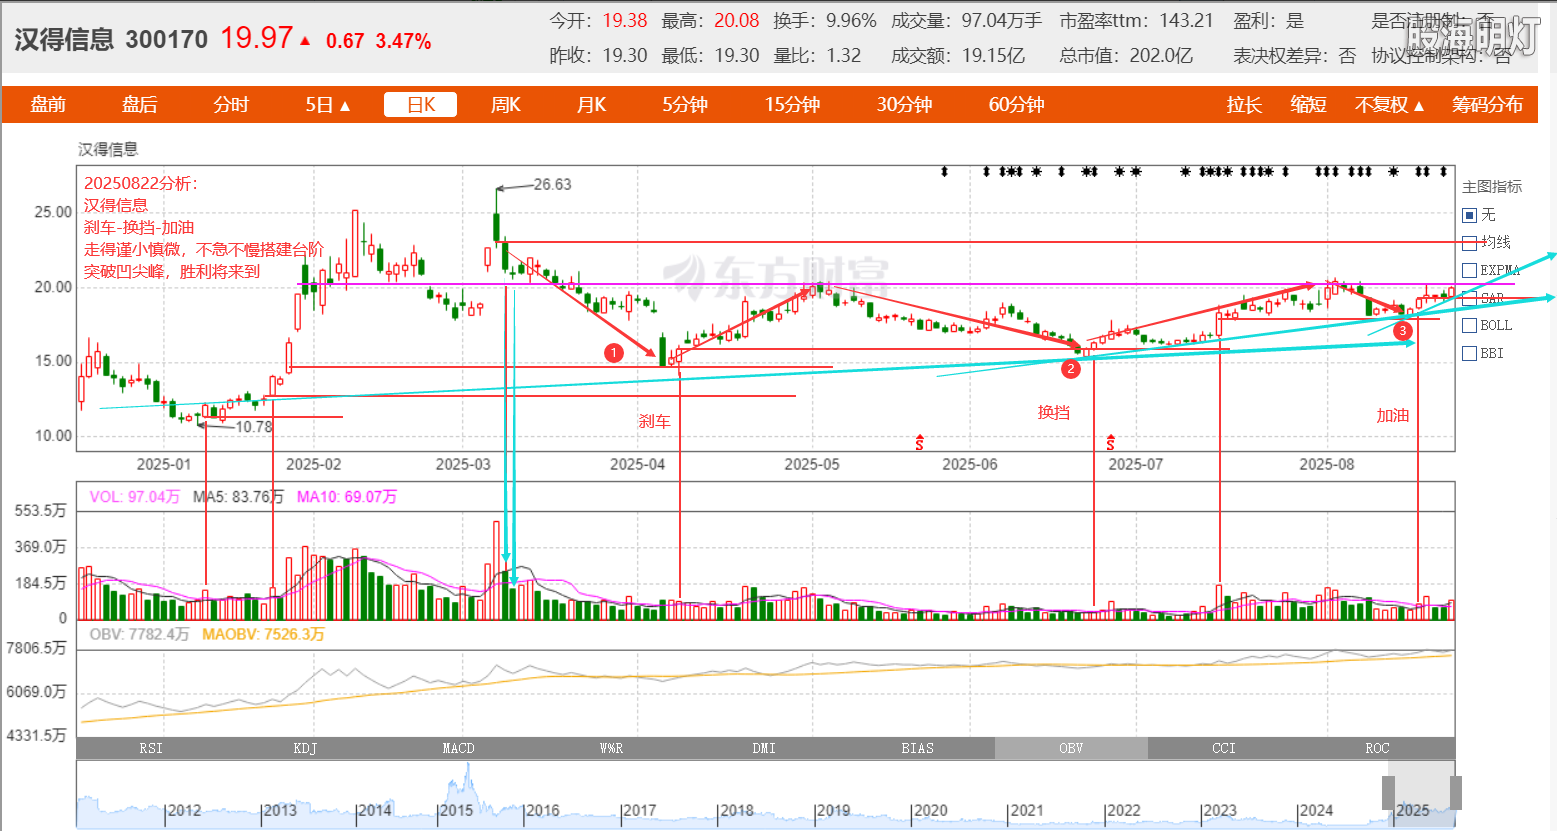
Task: Select the OBV indicator tab
Action: click(1071, 748)
